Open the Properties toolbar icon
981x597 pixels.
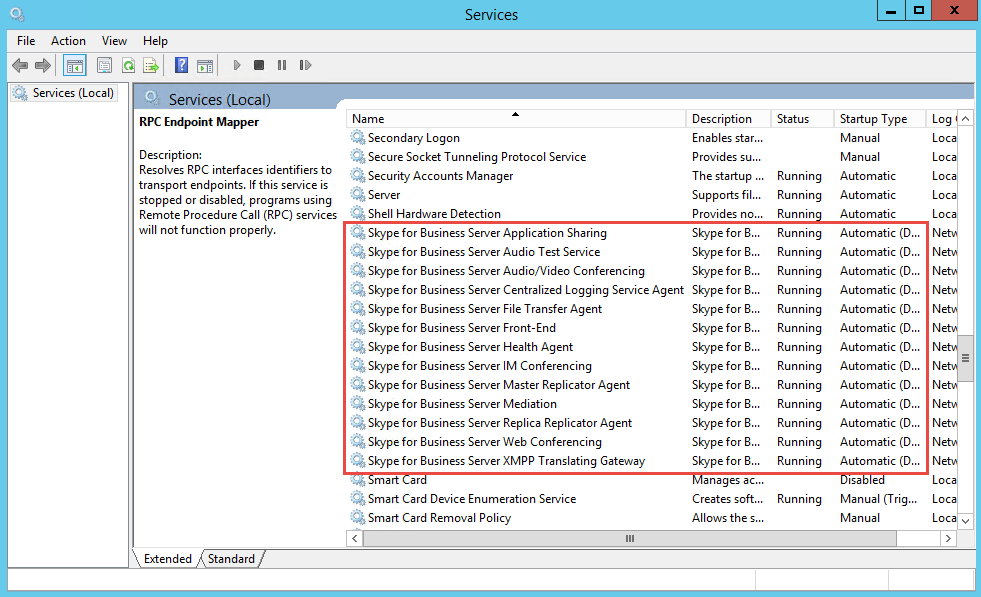pyautogui.click(x=104, y=65)
